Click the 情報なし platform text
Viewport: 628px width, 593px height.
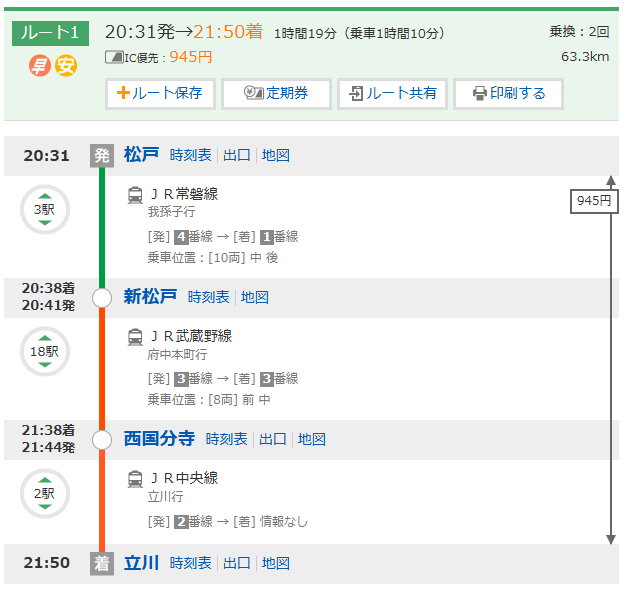tap(284, 522)
